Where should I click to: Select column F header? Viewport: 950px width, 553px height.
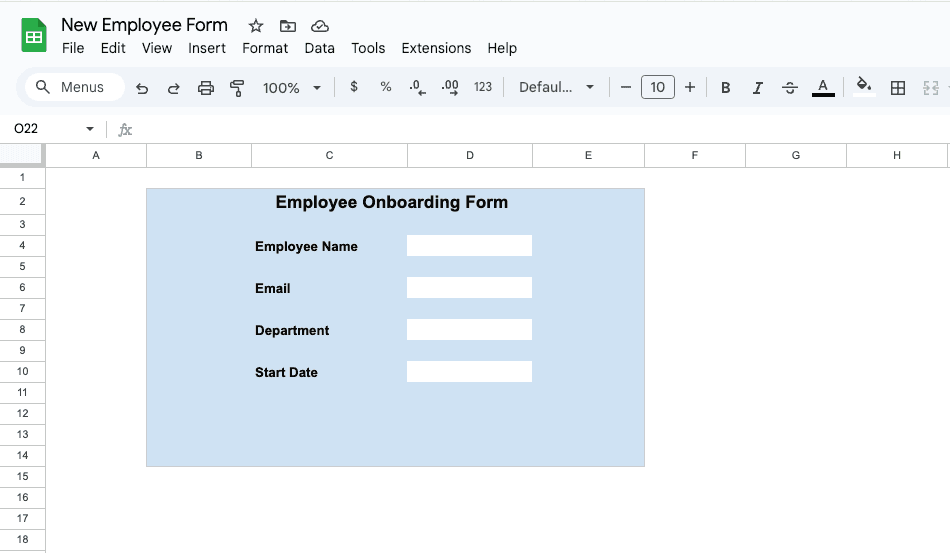tap(694, 156)
